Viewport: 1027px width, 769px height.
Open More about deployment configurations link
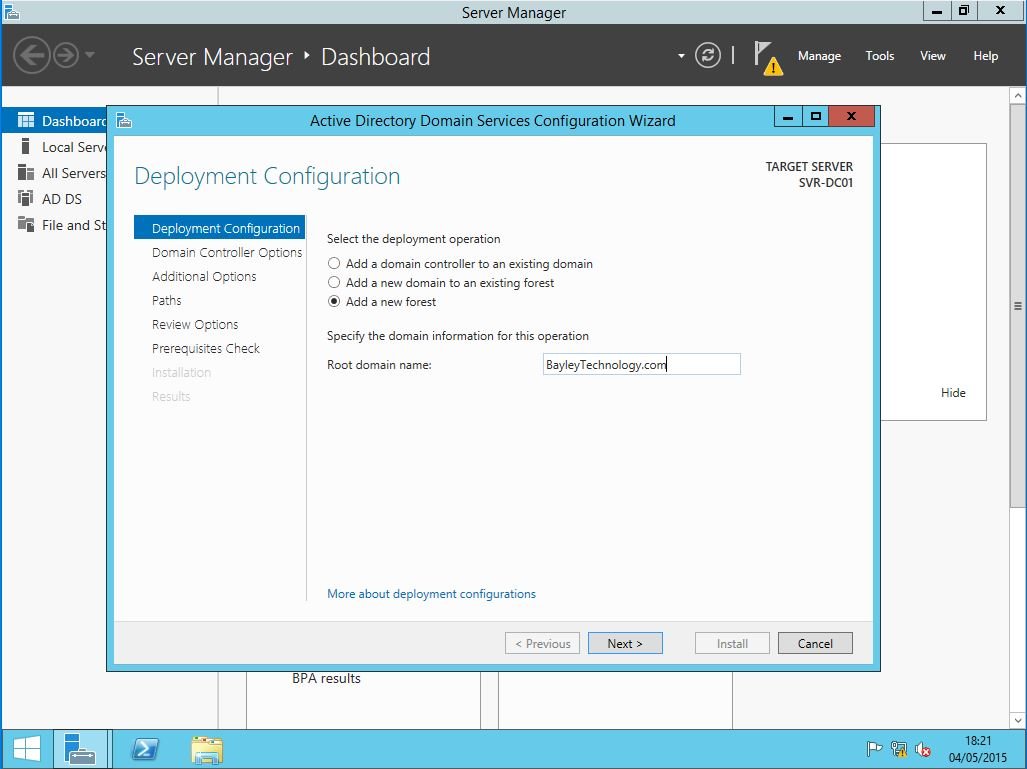pyautogui.click(x=431, y=594)
